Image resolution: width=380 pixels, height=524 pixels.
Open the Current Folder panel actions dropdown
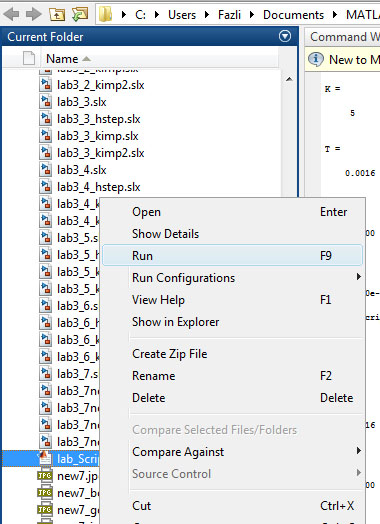pyautogui.click(x=285, y=36)
